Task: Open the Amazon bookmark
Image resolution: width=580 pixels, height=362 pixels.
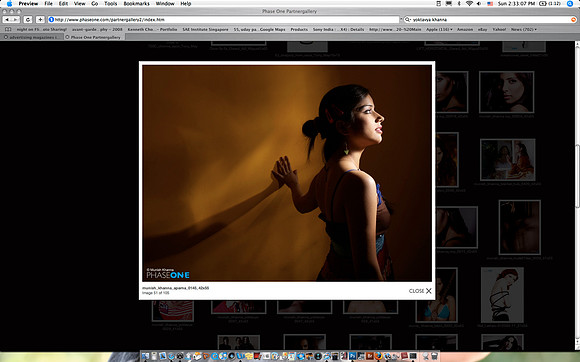Action: (465, 29)
